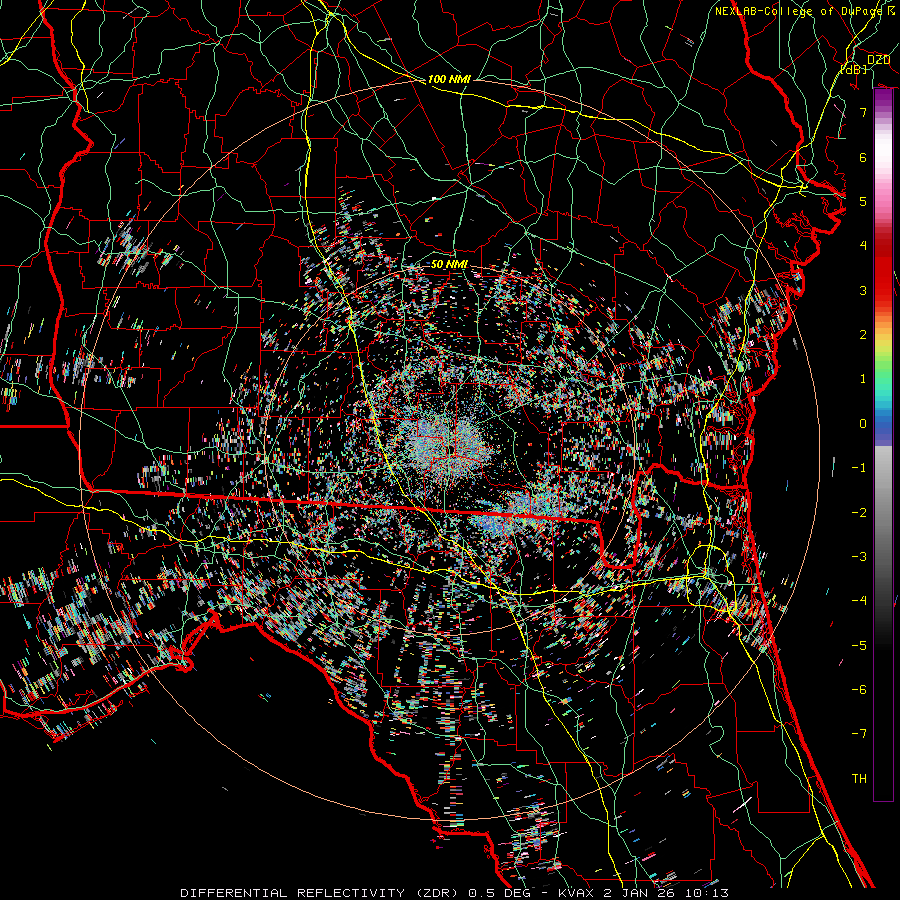
Task: Click the ZDR color scale bar
Action: click(883, 445)
